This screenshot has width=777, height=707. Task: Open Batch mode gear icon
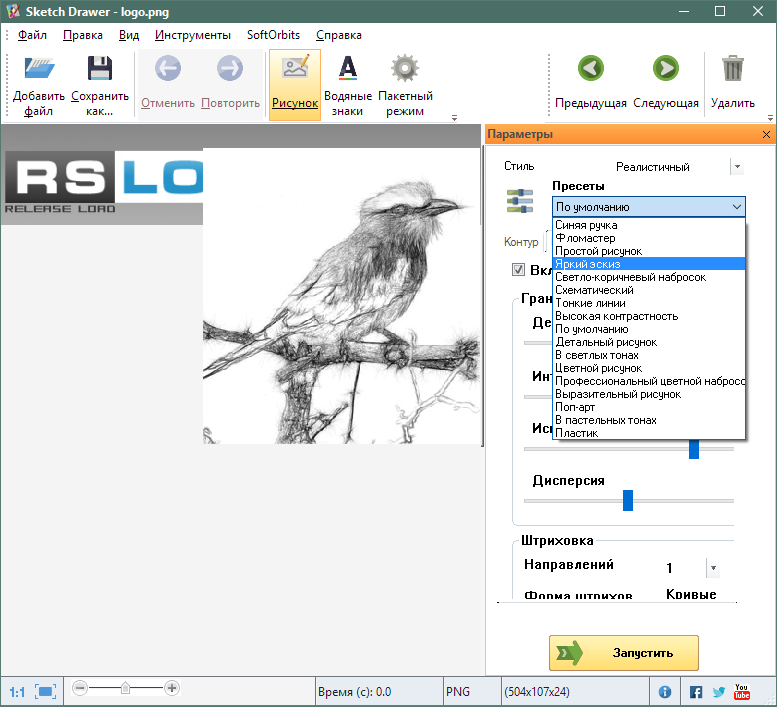(404, 69)
